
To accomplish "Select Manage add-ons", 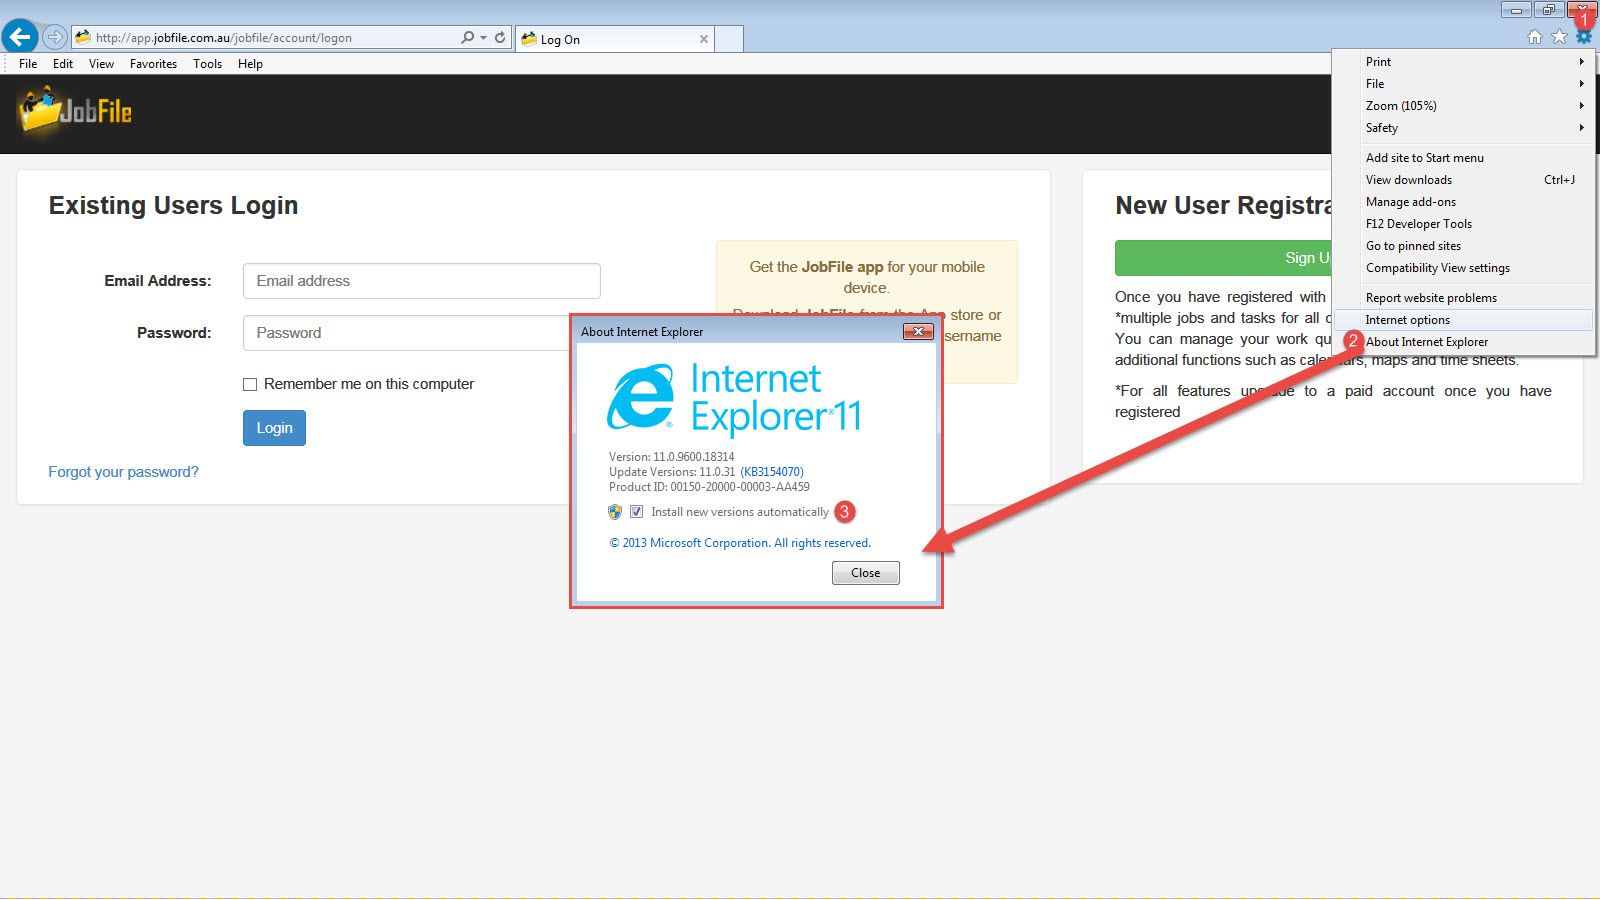I will click(1463, 202).
